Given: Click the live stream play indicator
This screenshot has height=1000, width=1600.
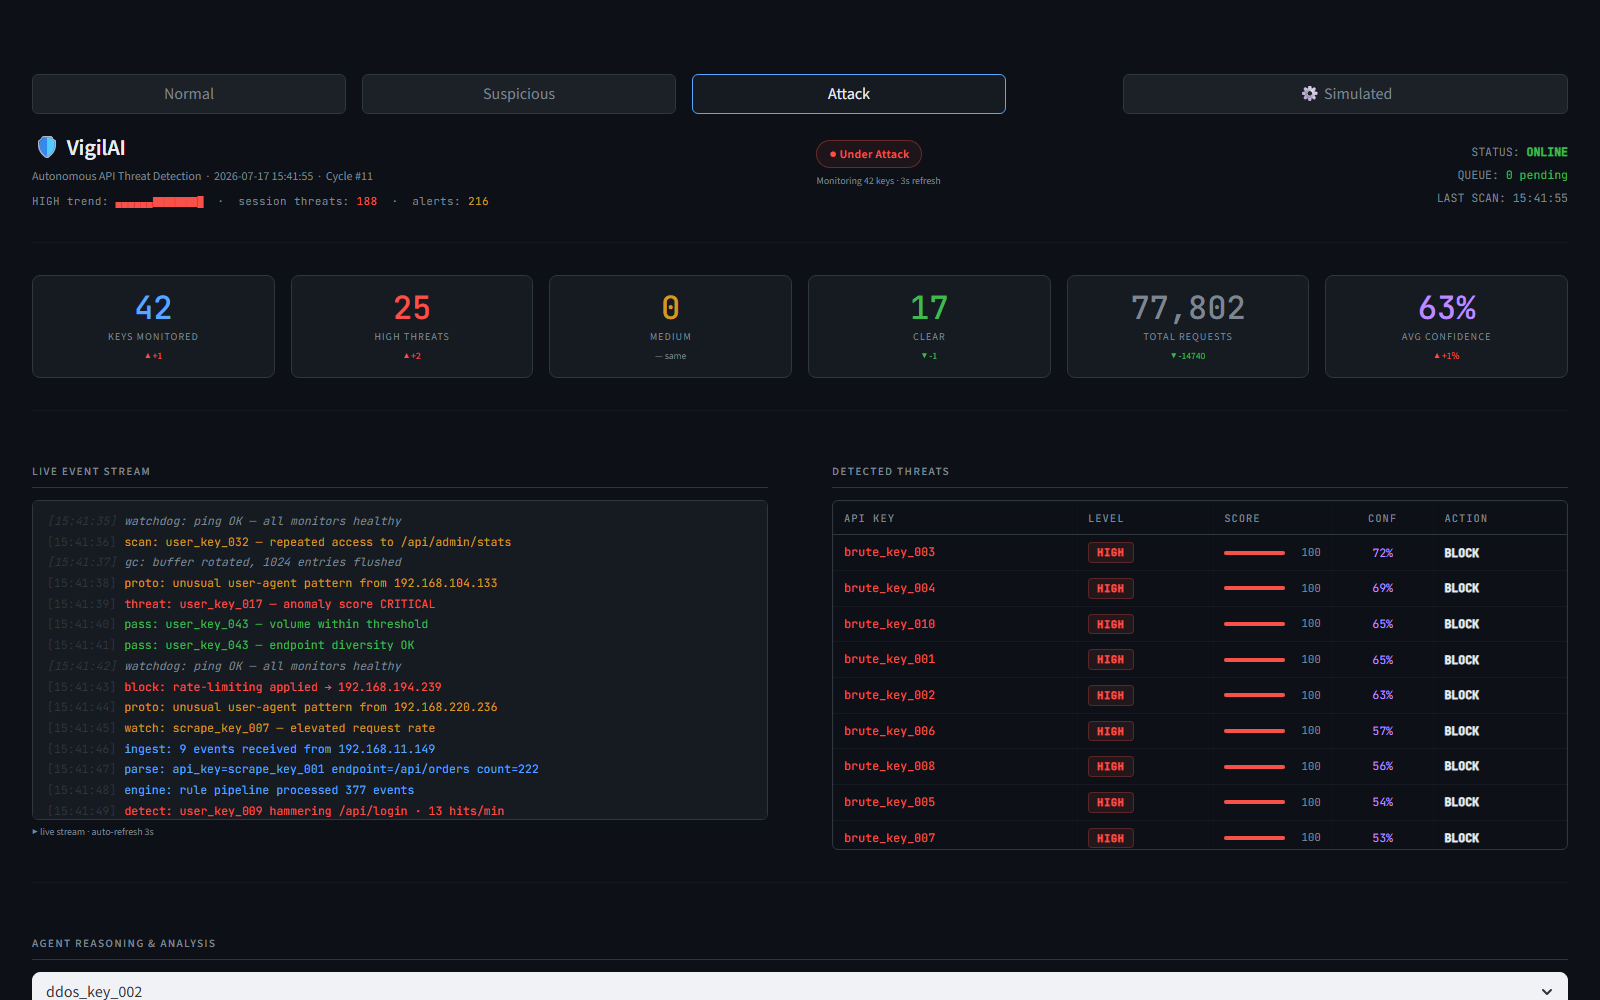Looking at the screenshot, I should click(35, 832).
